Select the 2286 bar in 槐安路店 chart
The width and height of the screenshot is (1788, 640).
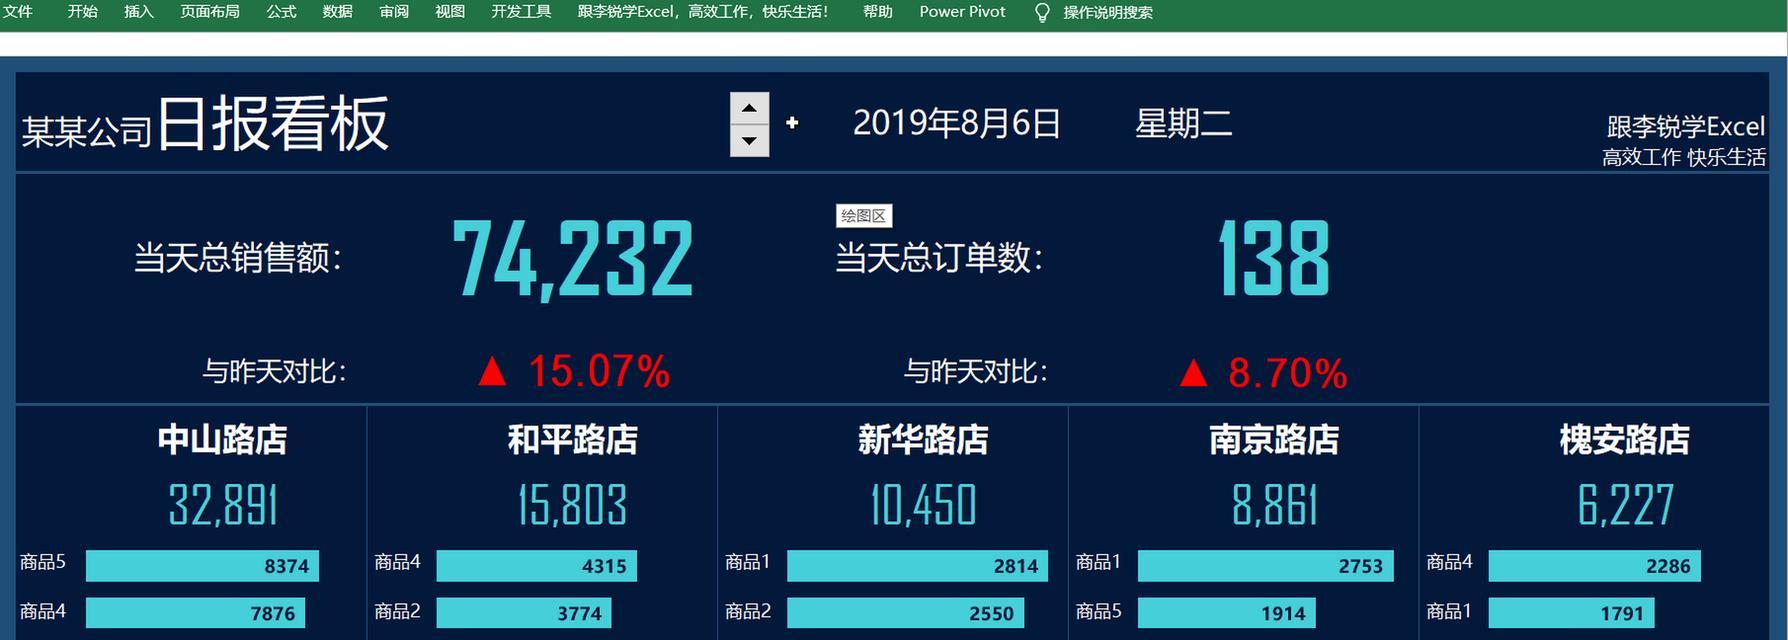point(1594,566)
